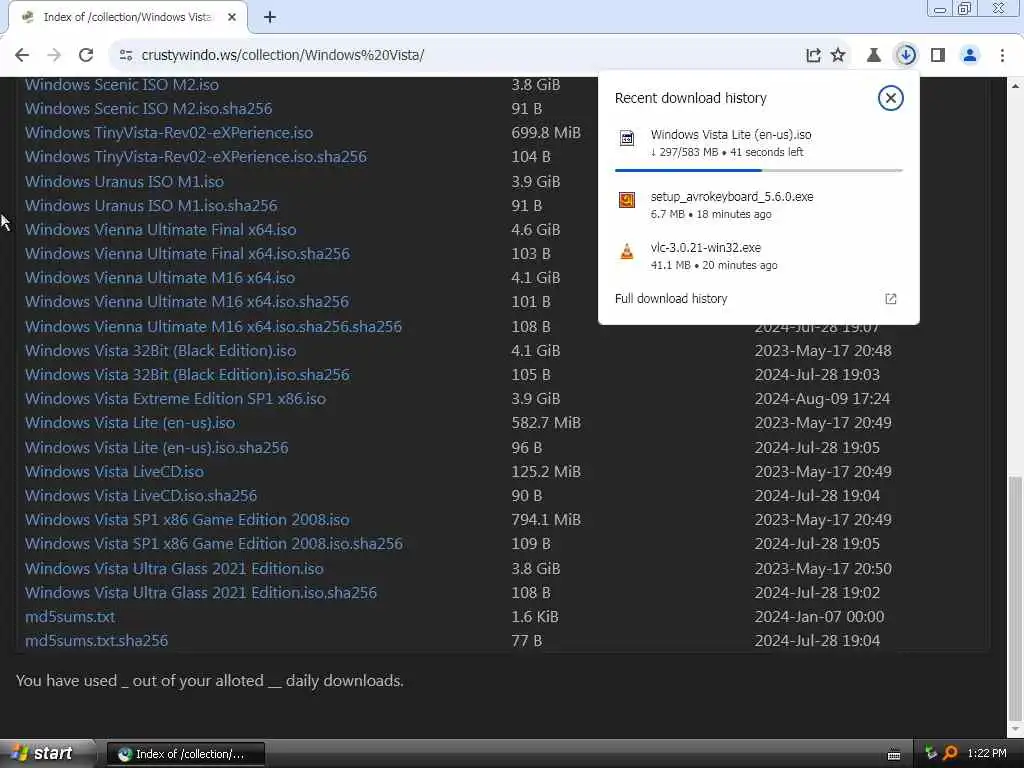Open Windows Scenic ISO M2.iso link
This screenshot has height=768, width=1024.
pyautogui.click(x=121, y=85)
